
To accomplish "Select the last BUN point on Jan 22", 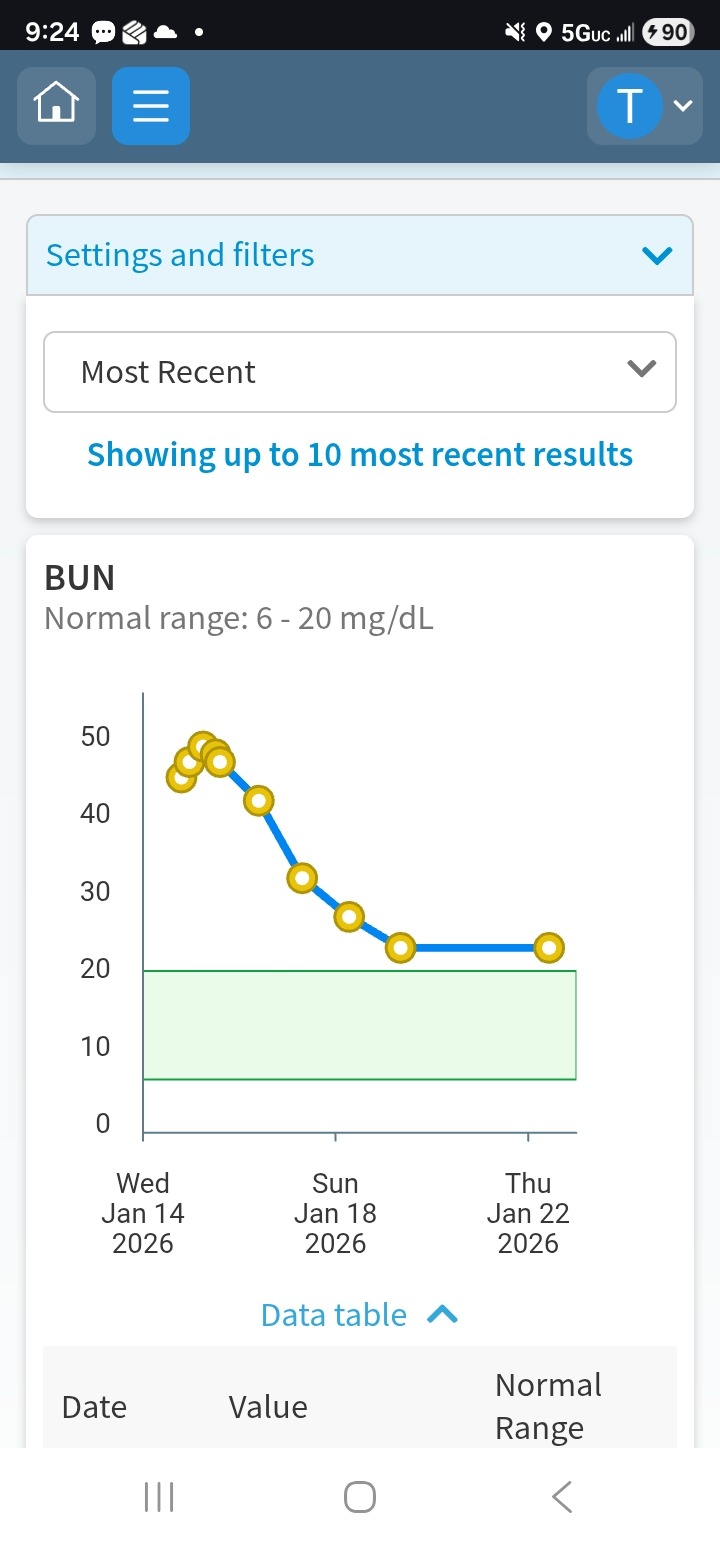I will click(549, 947).
